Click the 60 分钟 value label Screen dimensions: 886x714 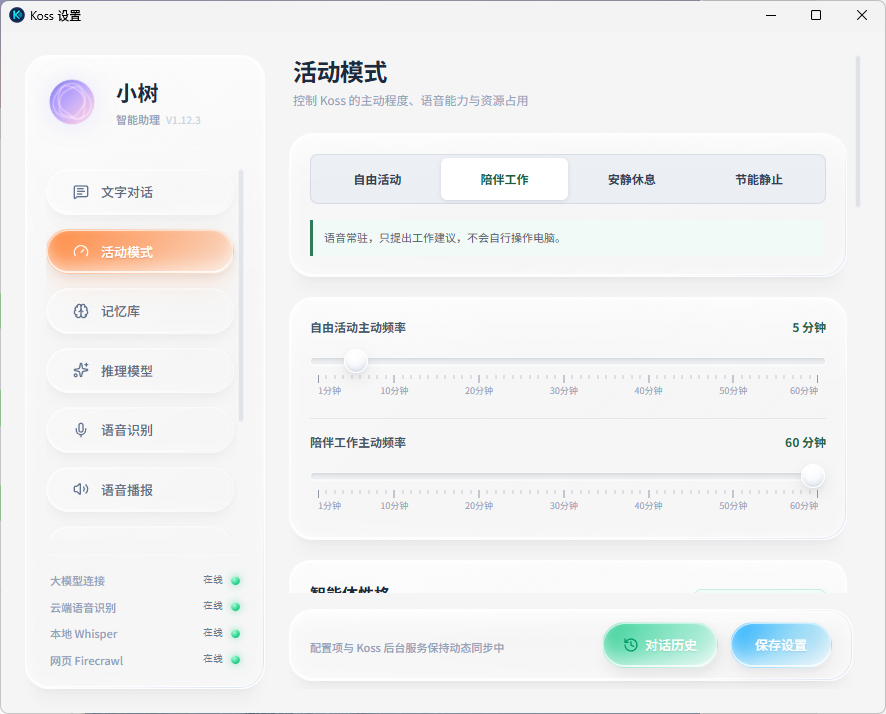(x=805, y=443)
